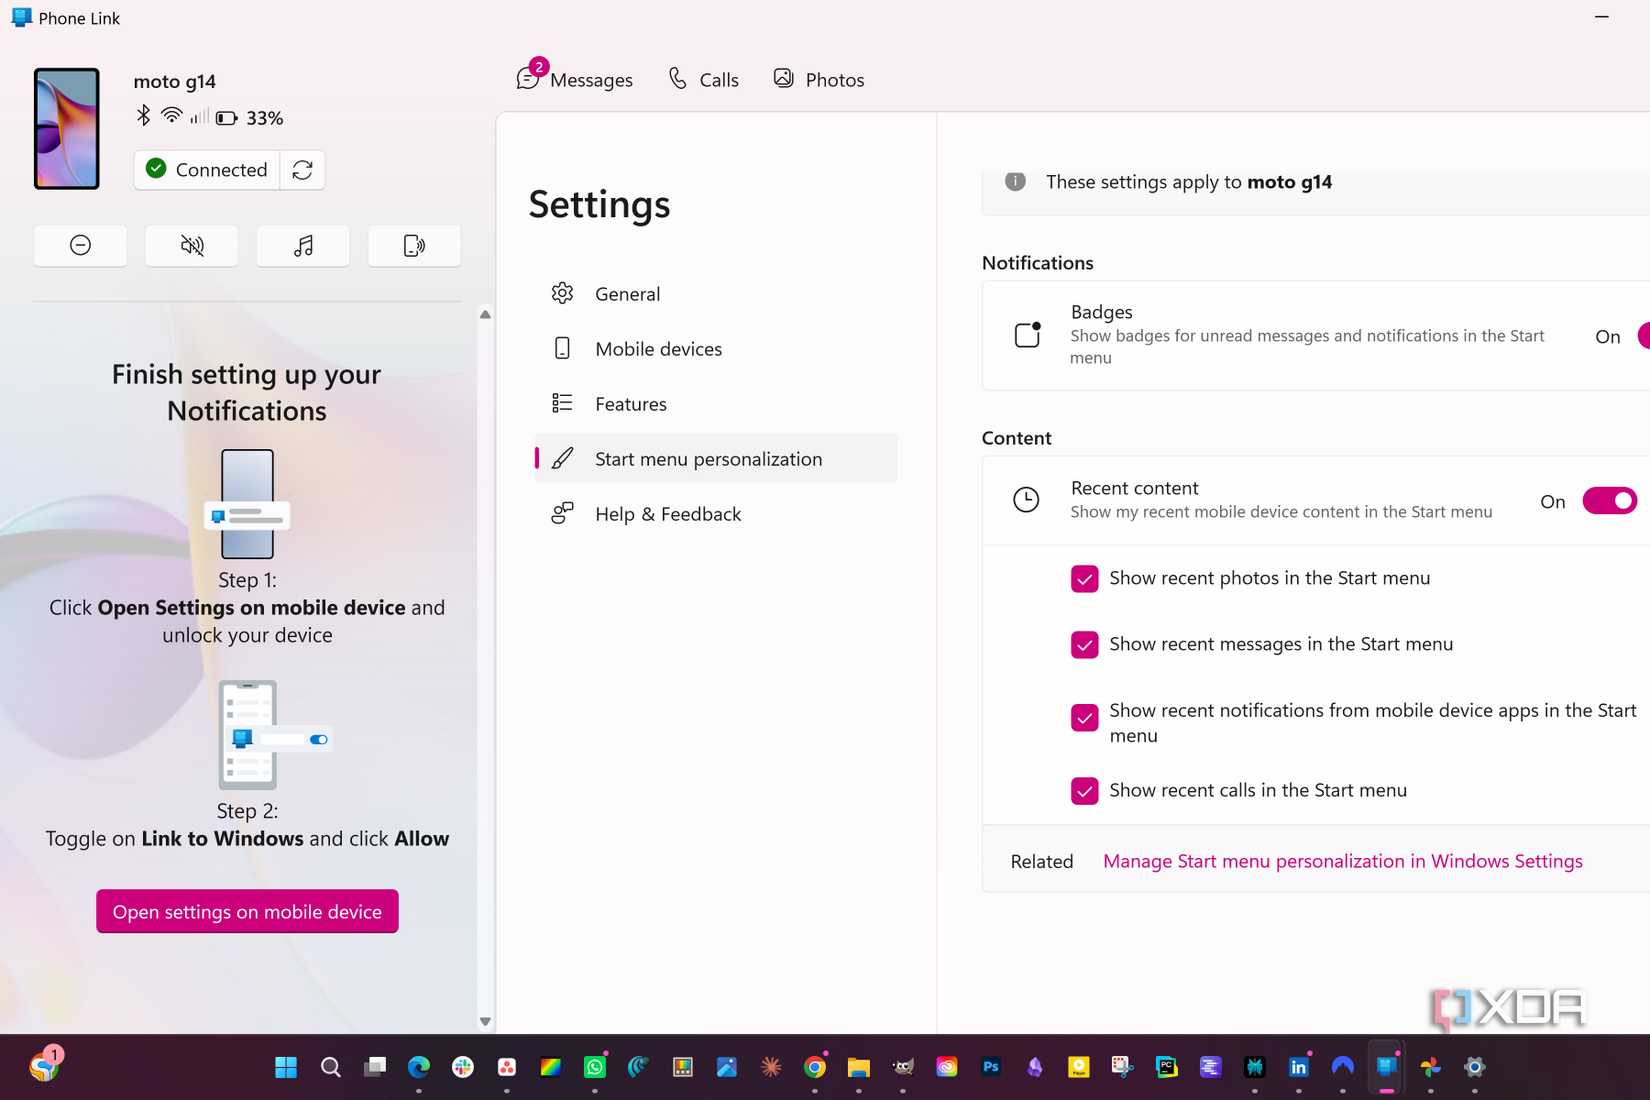Viewport: 1650px width, 1100px height.
Task: Select Start menu personalization
Action: click(716, 459)
